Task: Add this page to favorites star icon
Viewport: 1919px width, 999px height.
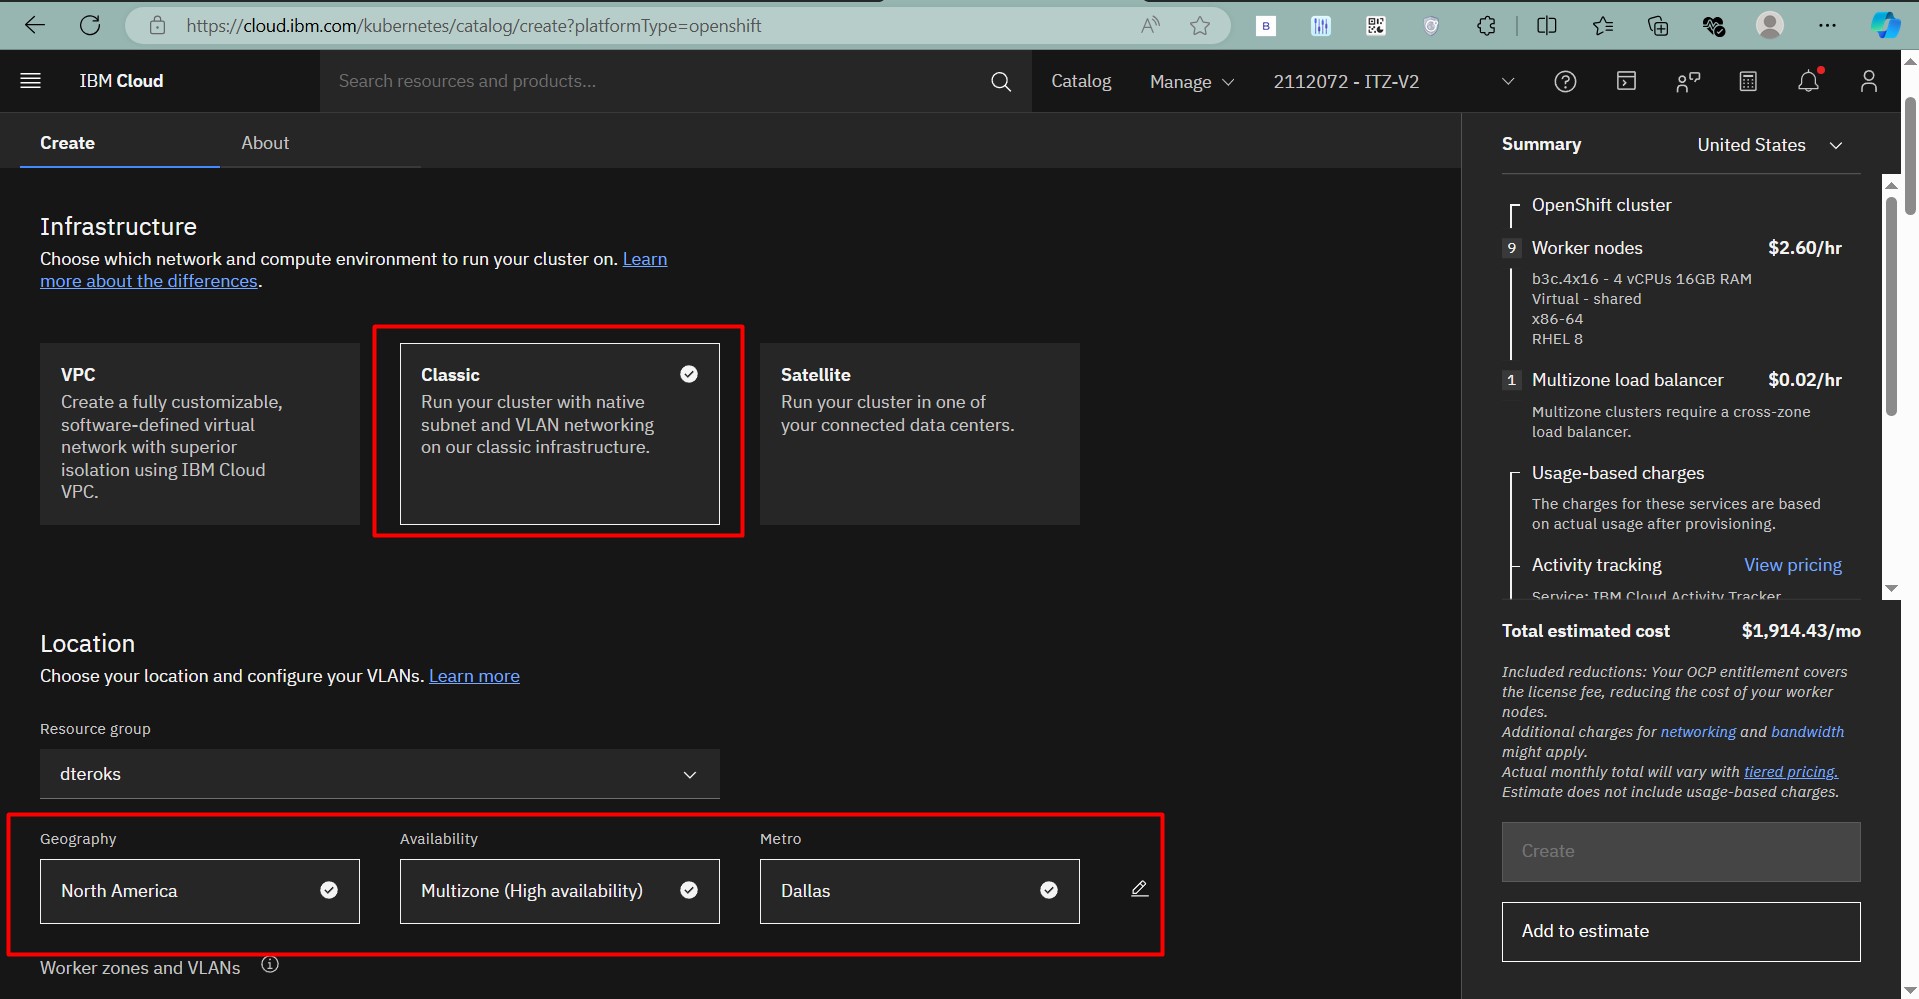Action: 1200,26
